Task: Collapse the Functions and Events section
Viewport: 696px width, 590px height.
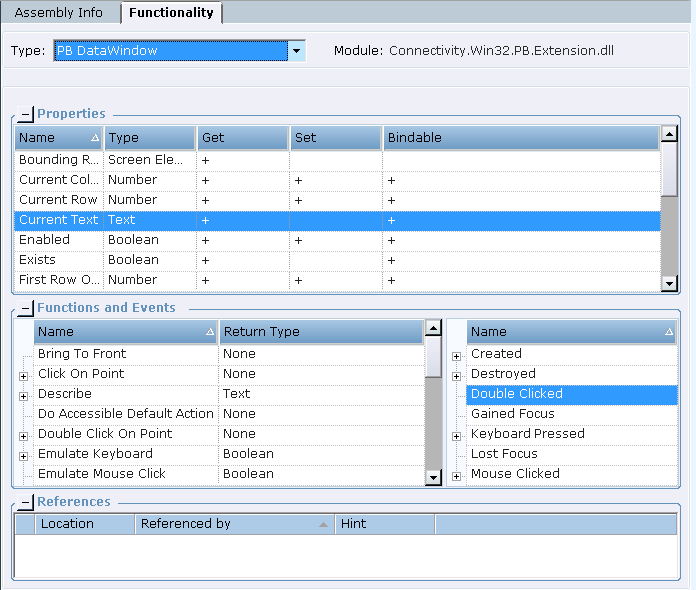Action: [x=25, y=308]
